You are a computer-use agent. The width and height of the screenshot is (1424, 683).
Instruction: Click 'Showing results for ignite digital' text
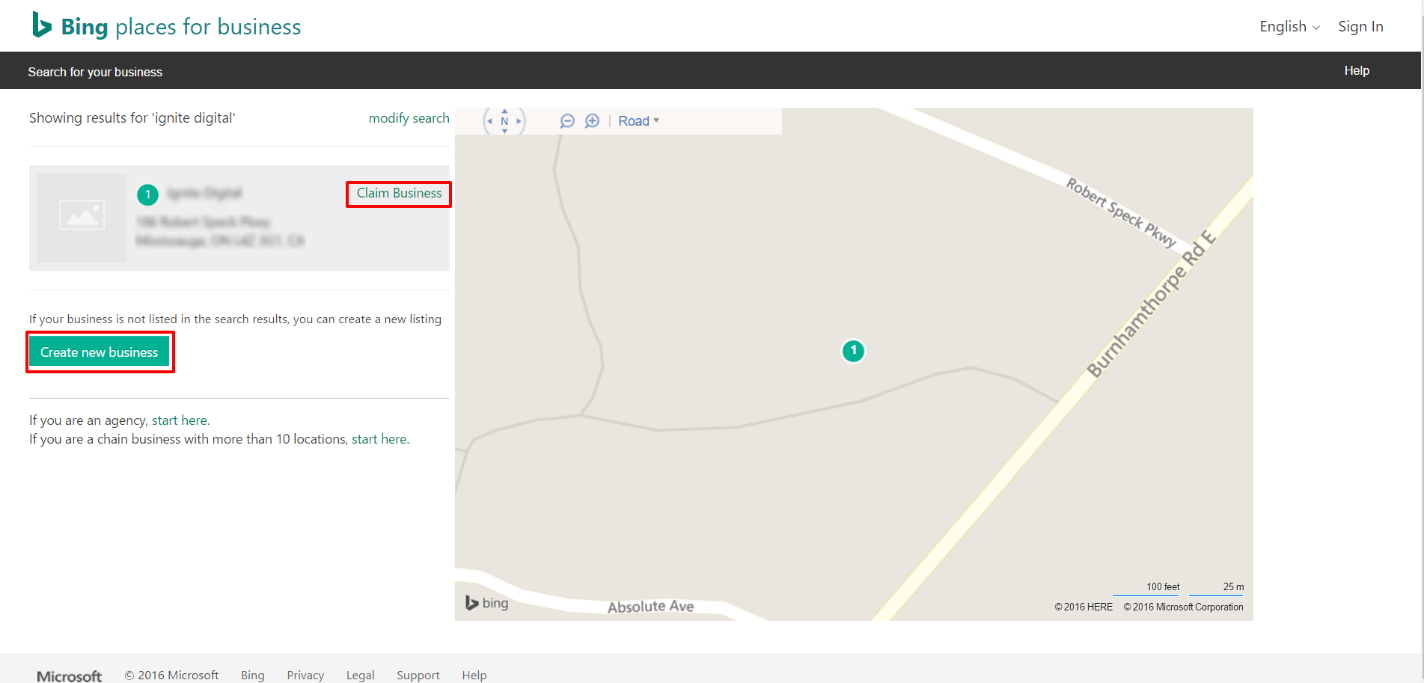coord(132,118)
